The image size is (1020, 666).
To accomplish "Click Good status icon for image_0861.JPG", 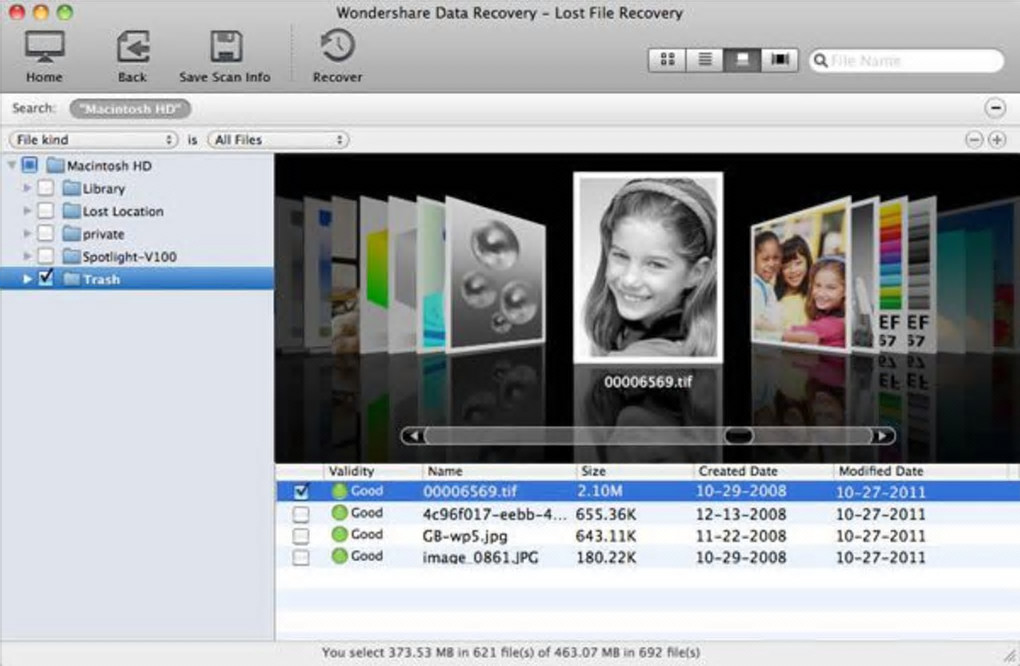I will coord(339,556).
